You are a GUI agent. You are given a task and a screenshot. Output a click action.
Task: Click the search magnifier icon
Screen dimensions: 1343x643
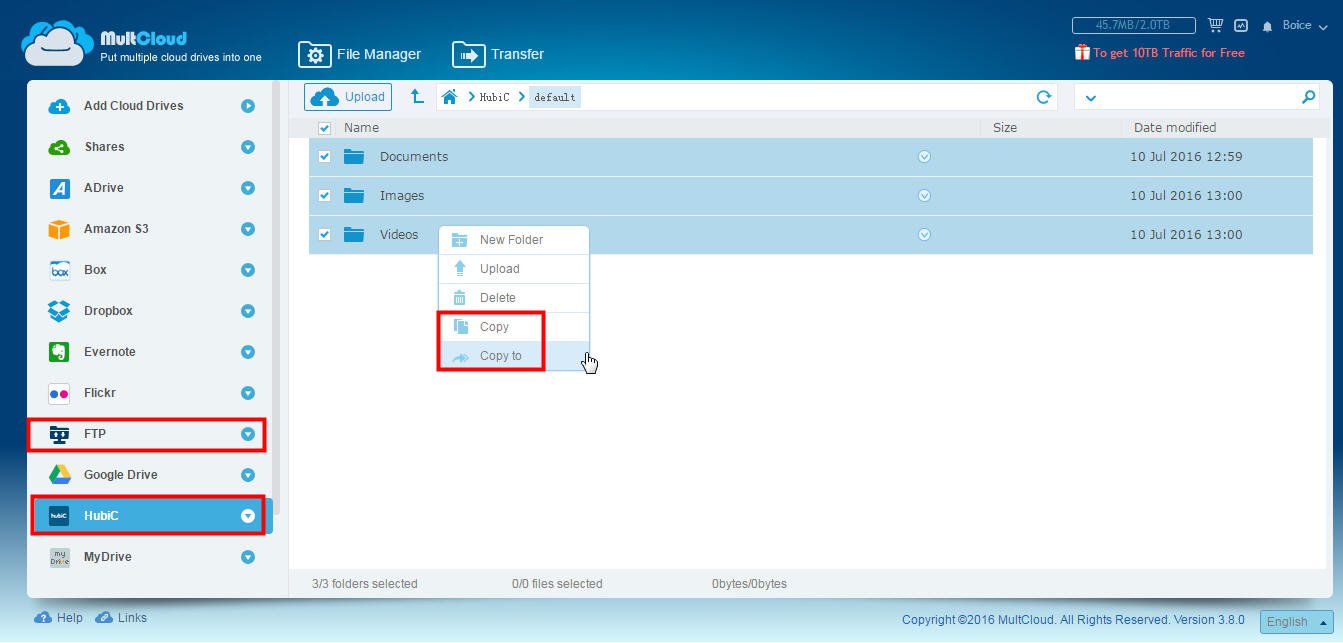coord(1308,97)
